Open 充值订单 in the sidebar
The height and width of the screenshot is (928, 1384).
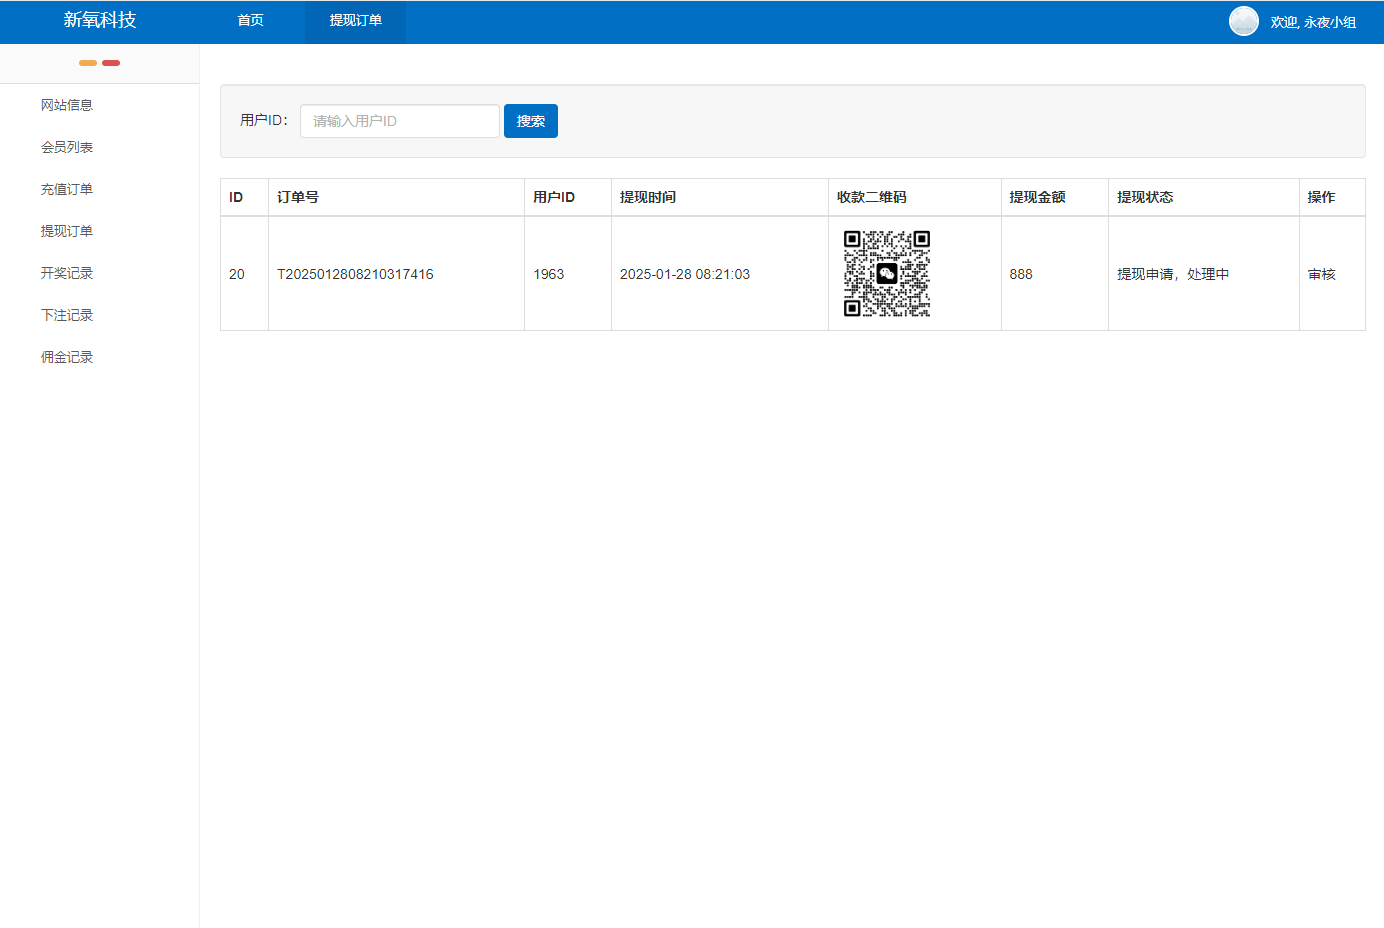(x=67, y=188)
